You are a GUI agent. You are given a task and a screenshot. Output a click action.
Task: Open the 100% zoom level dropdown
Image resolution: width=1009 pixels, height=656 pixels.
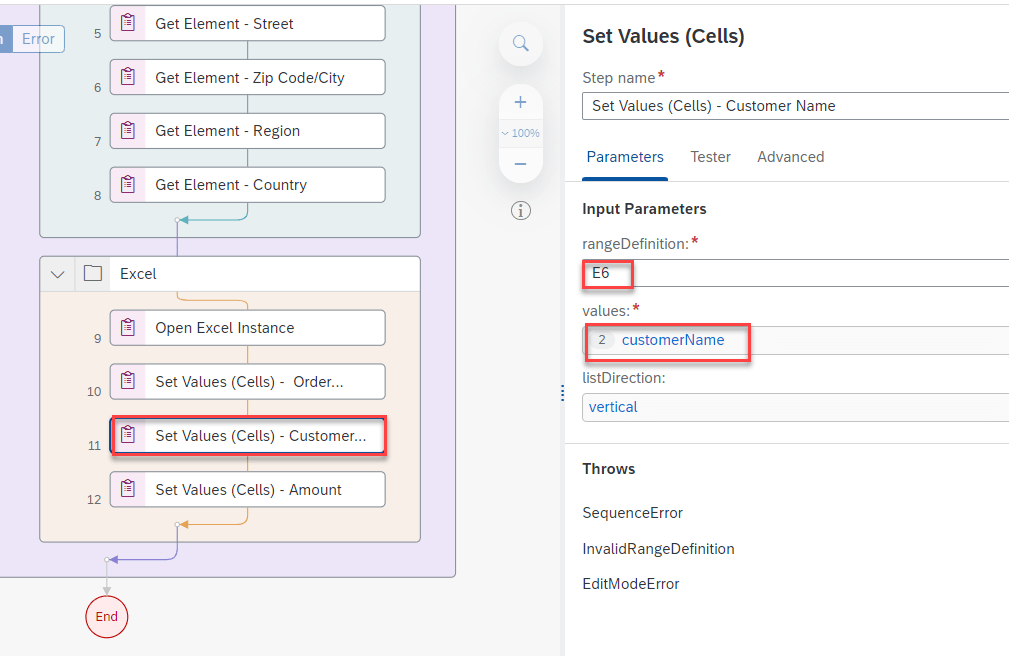(x=520, y=133)
